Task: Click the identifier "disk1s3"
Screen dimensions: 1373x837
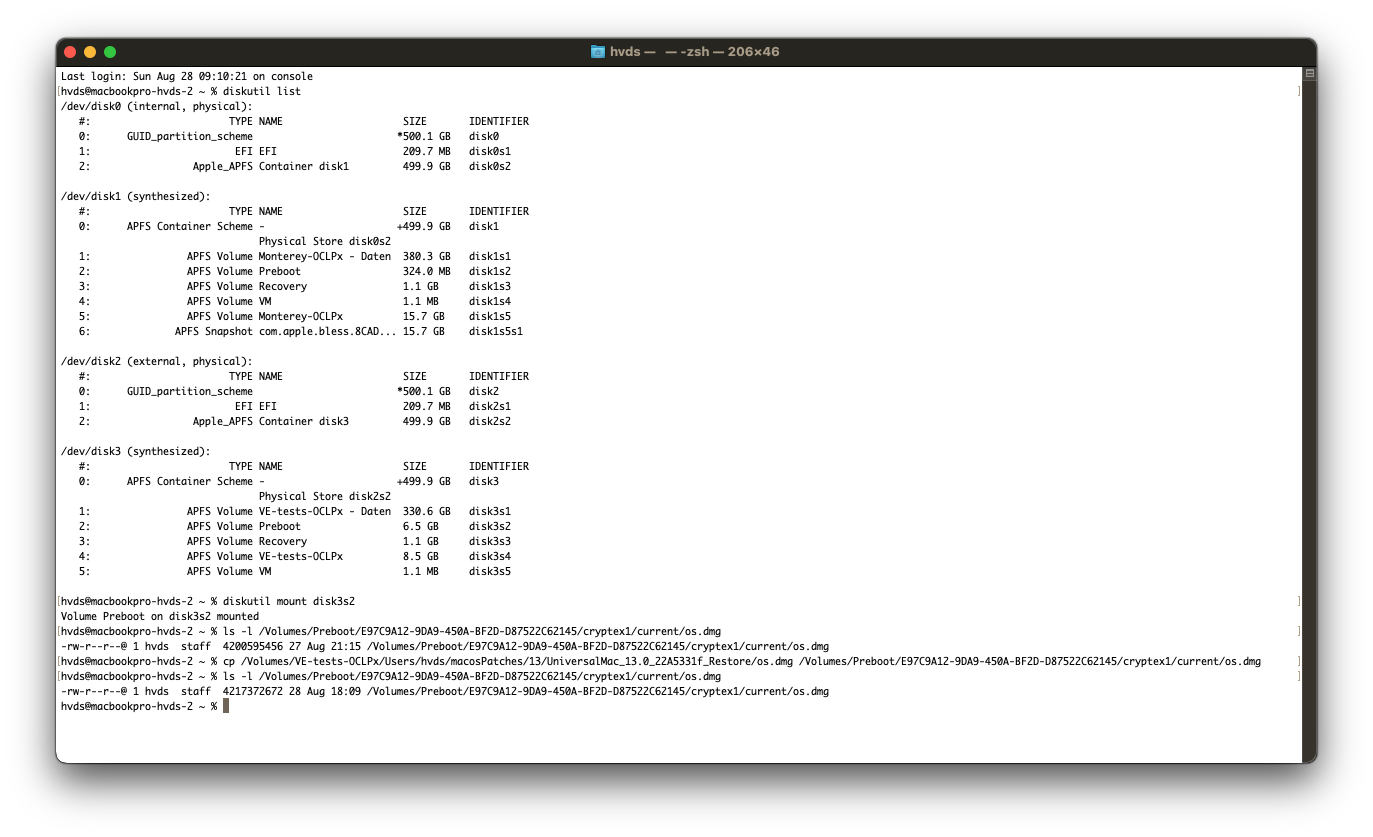Action: pyautogui.click(x=490, y=286)
